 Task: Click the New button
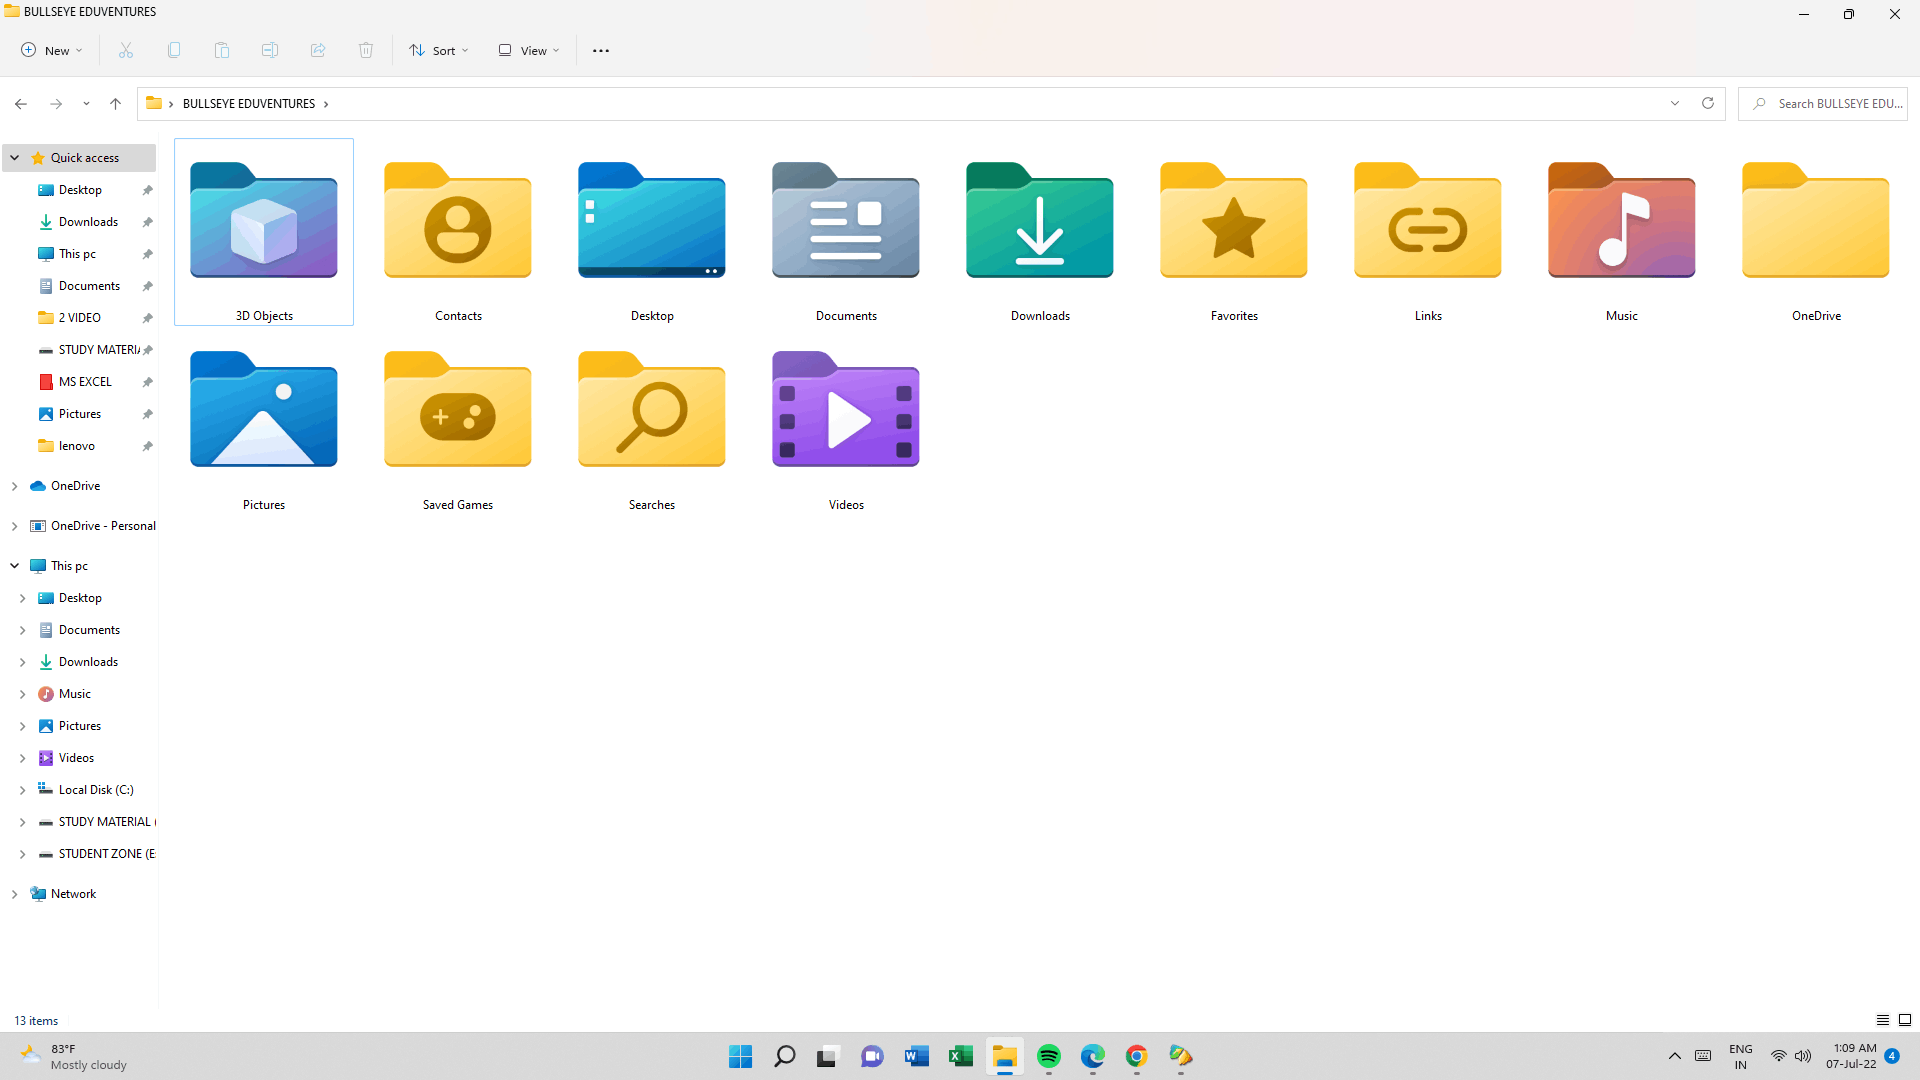click(x=52, y=50)
